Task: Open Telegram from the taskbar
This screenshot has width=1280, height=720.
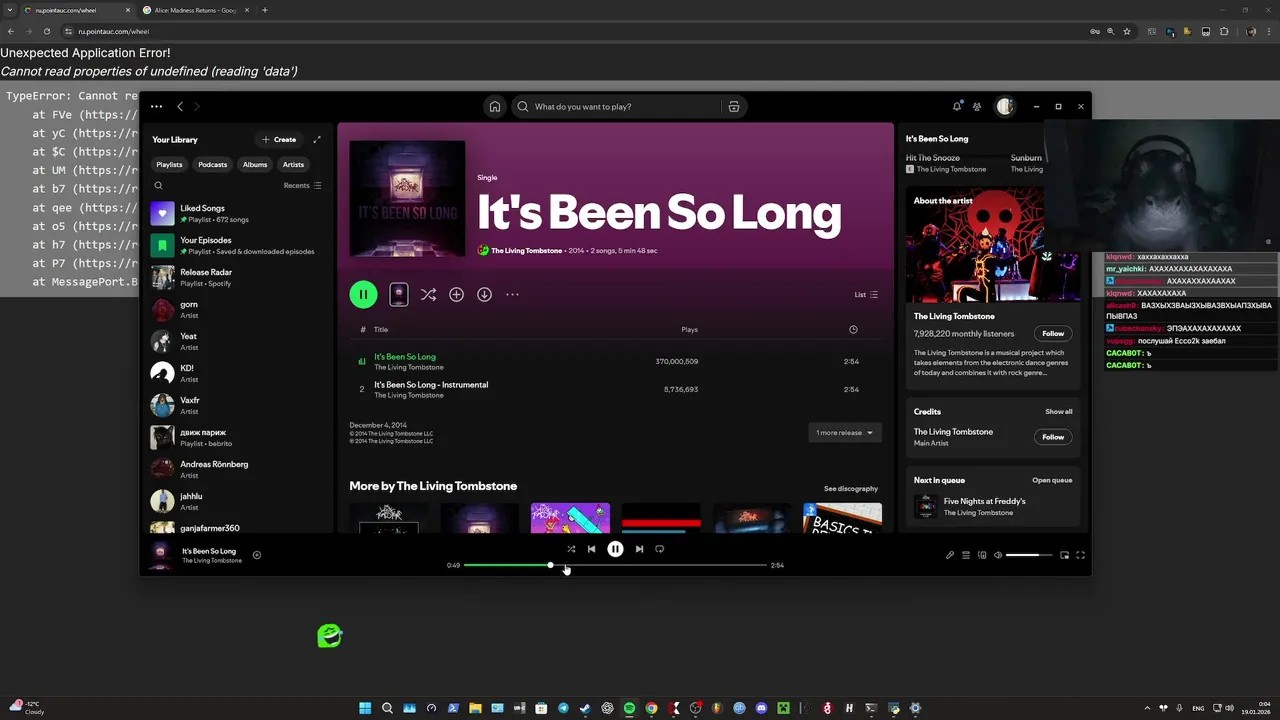Action: coord(563,708)
